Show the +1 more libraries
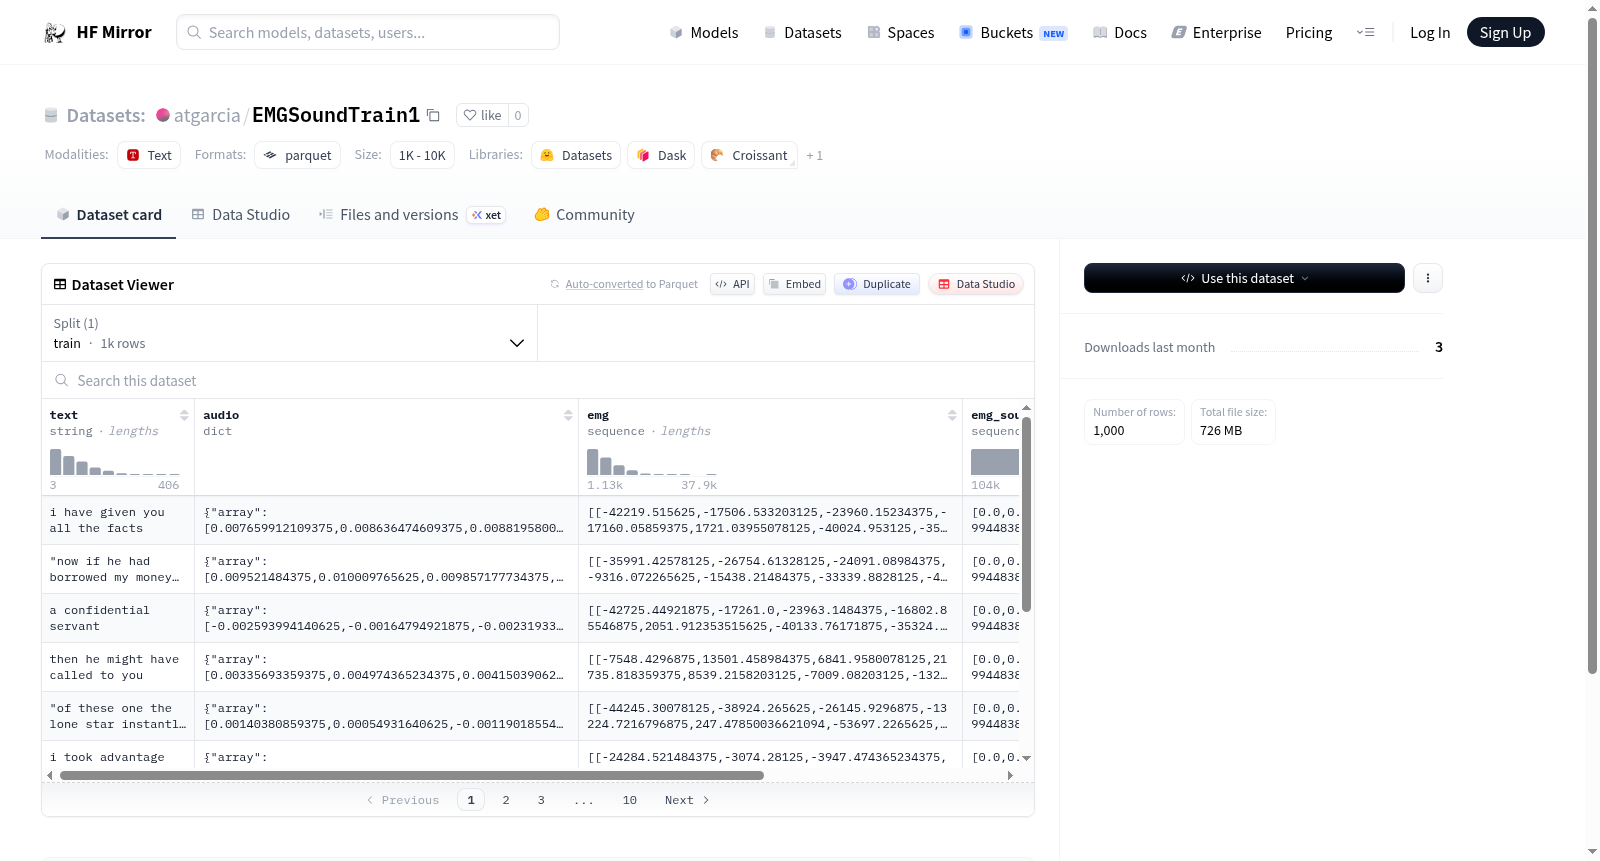 point(814,155)
